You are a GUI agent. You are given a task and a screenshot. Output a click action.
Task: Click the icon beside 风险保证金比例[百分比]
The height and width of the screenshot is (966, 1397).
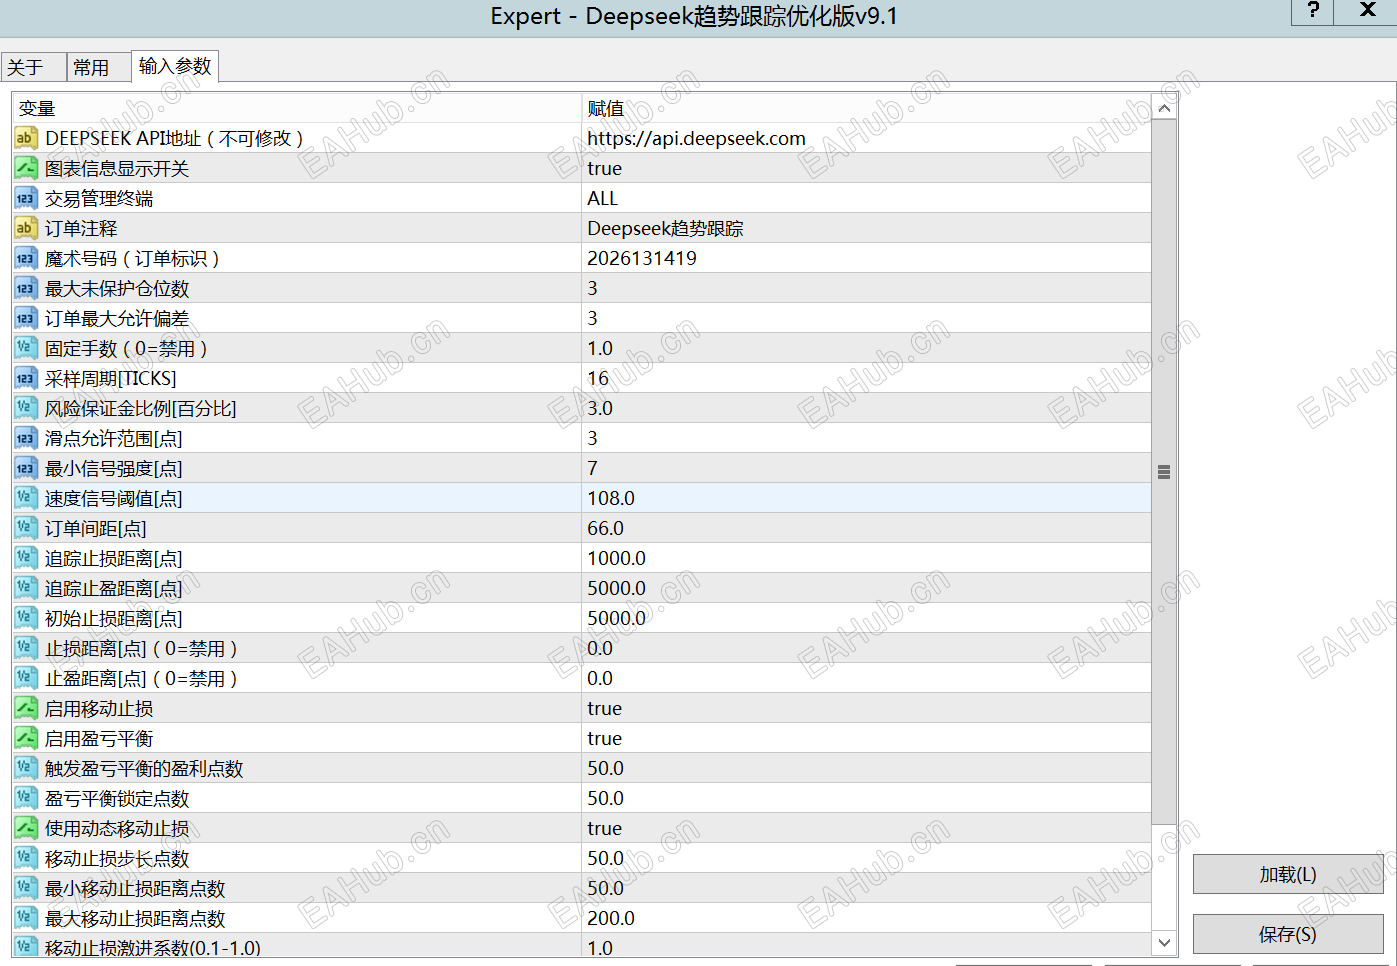[x=26, y=408]
